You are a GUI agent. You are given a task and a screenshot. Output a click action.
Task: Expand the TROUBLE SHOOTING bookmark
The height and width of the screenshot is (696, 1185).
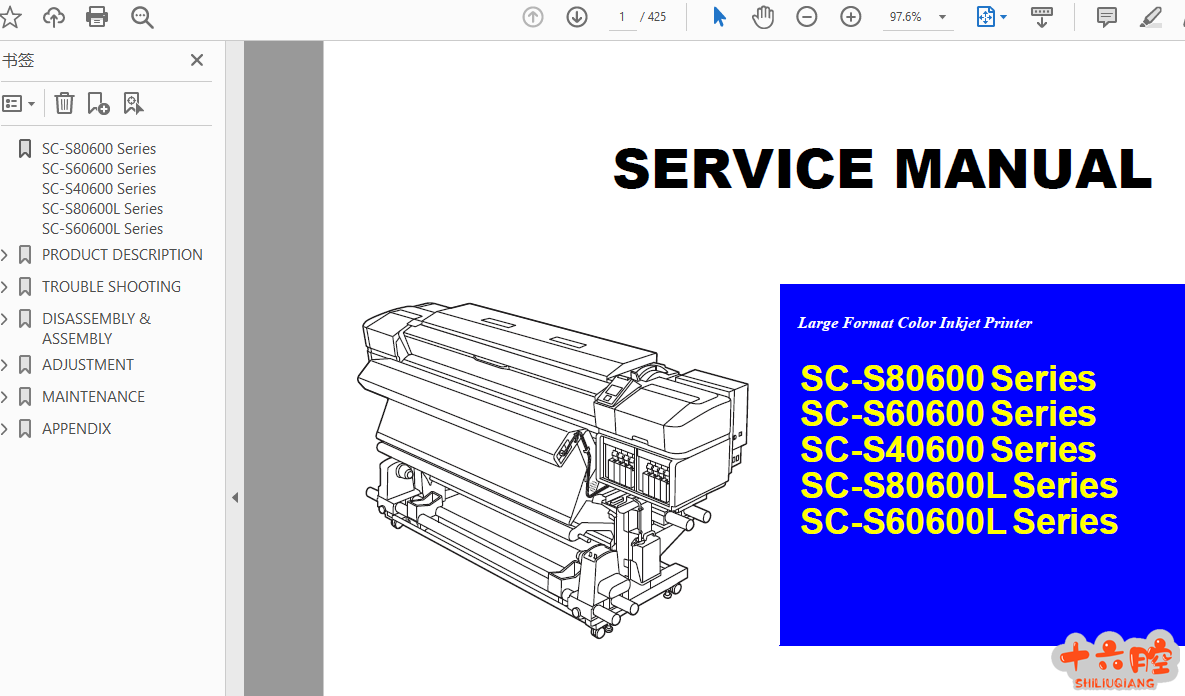tap(5, 287)
